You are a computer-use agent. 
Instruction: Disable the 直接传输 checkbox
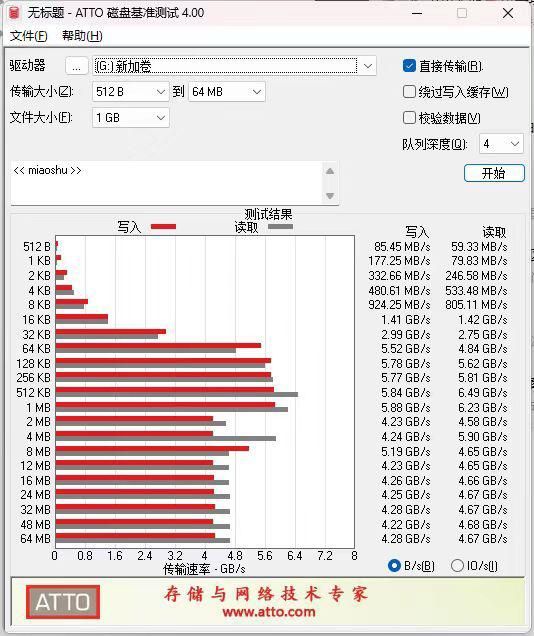[x=409, y=66]
